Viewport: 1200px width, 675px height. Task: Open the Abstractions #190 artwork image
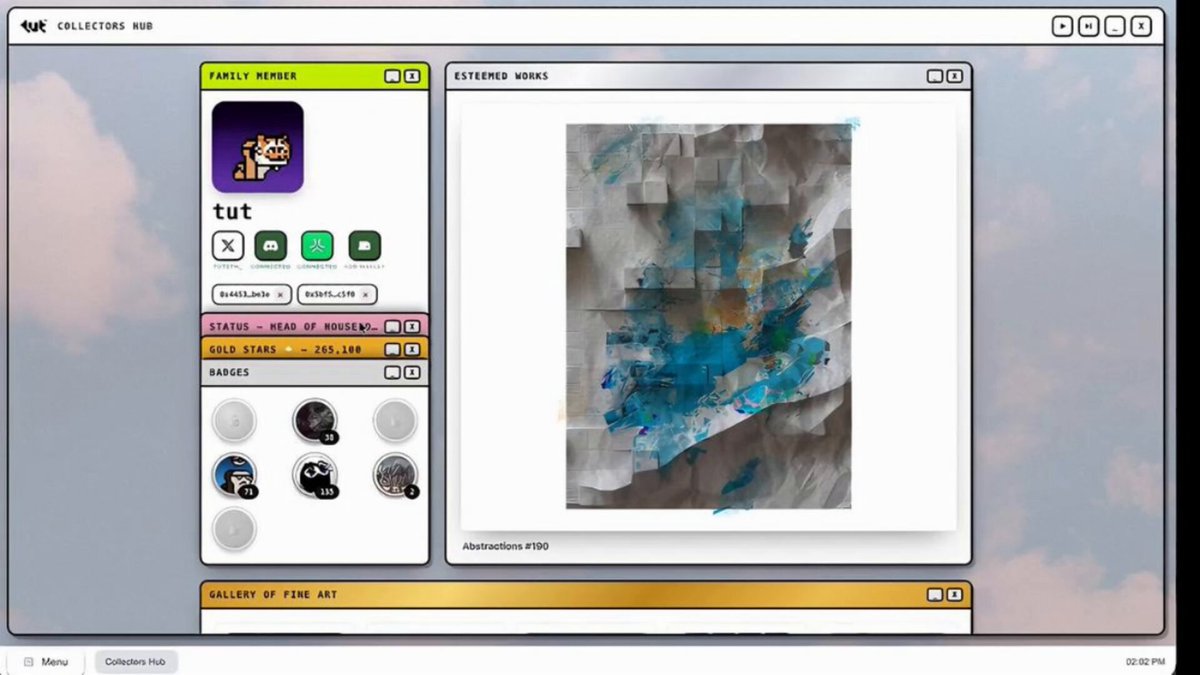709,316
